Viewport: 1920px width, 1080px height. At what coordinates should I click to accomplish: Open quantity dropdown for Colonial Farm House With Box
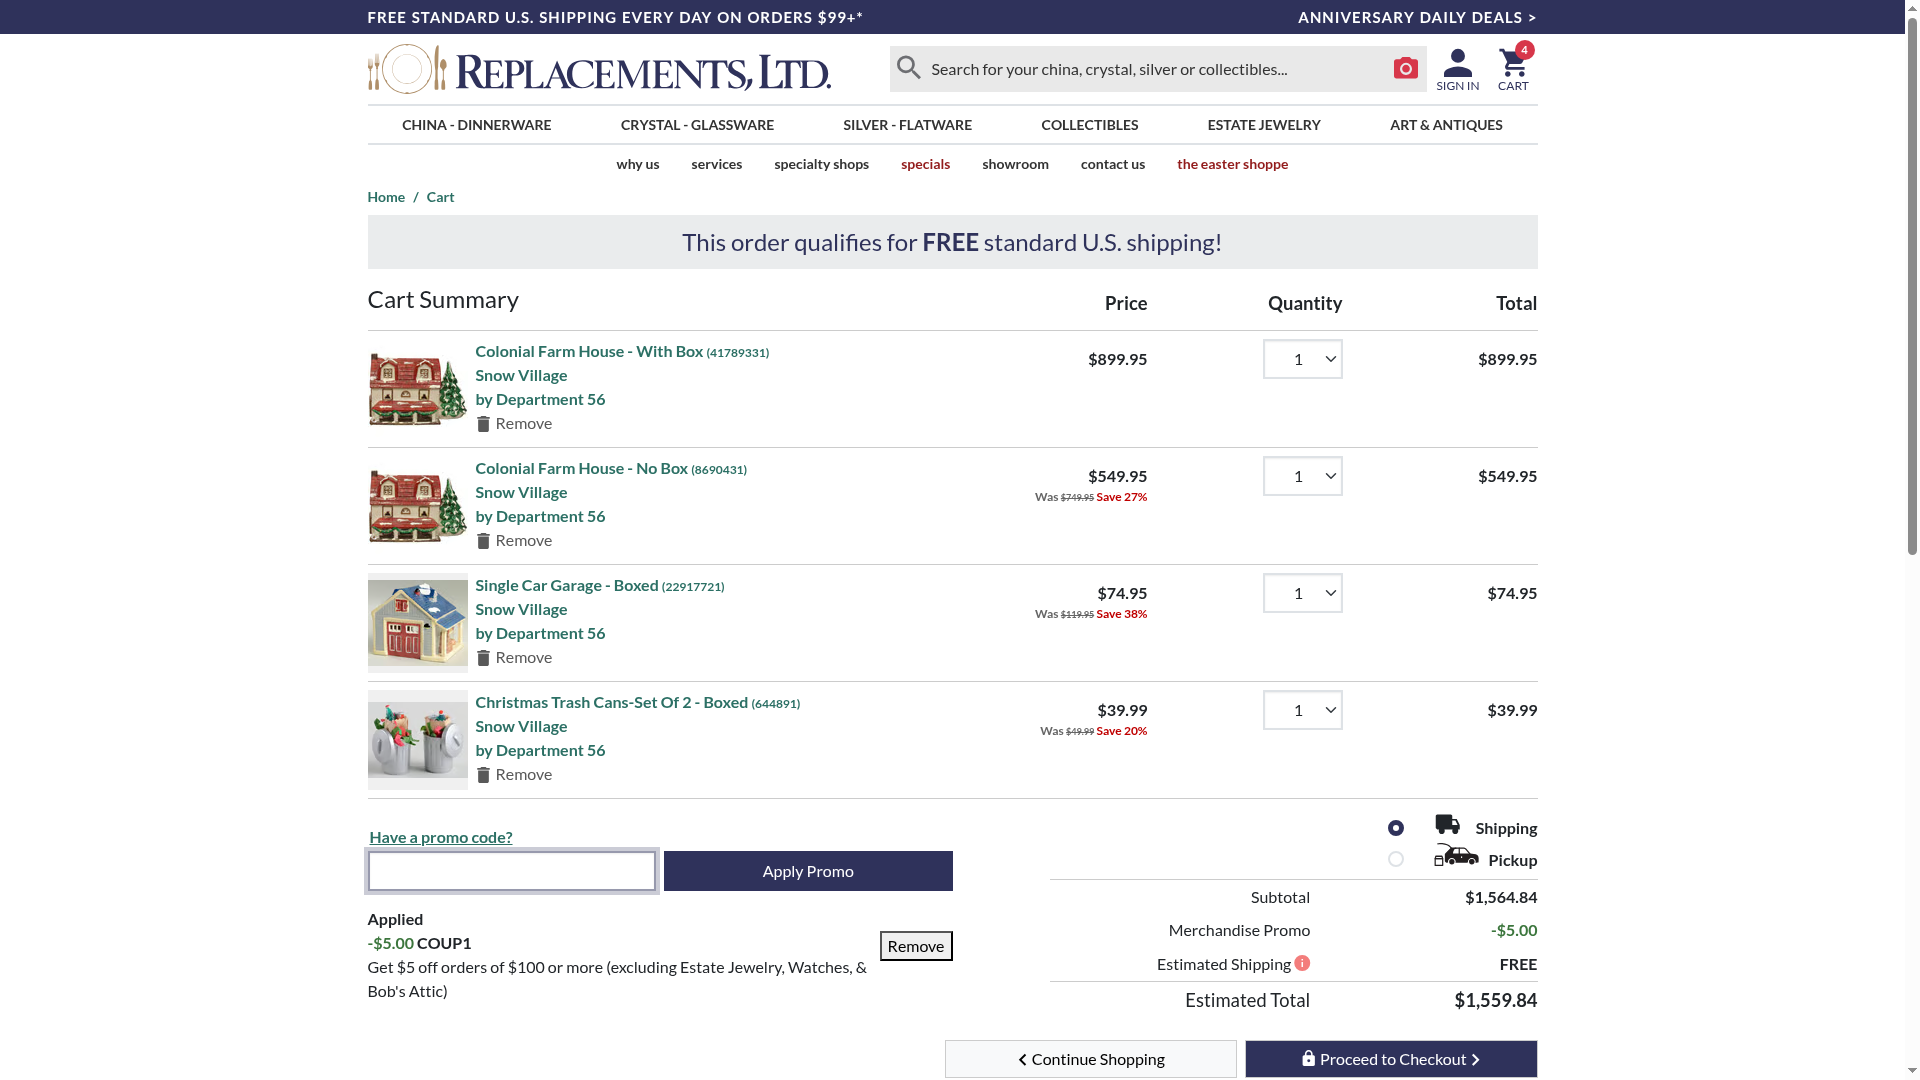[x=1302, y=359]
